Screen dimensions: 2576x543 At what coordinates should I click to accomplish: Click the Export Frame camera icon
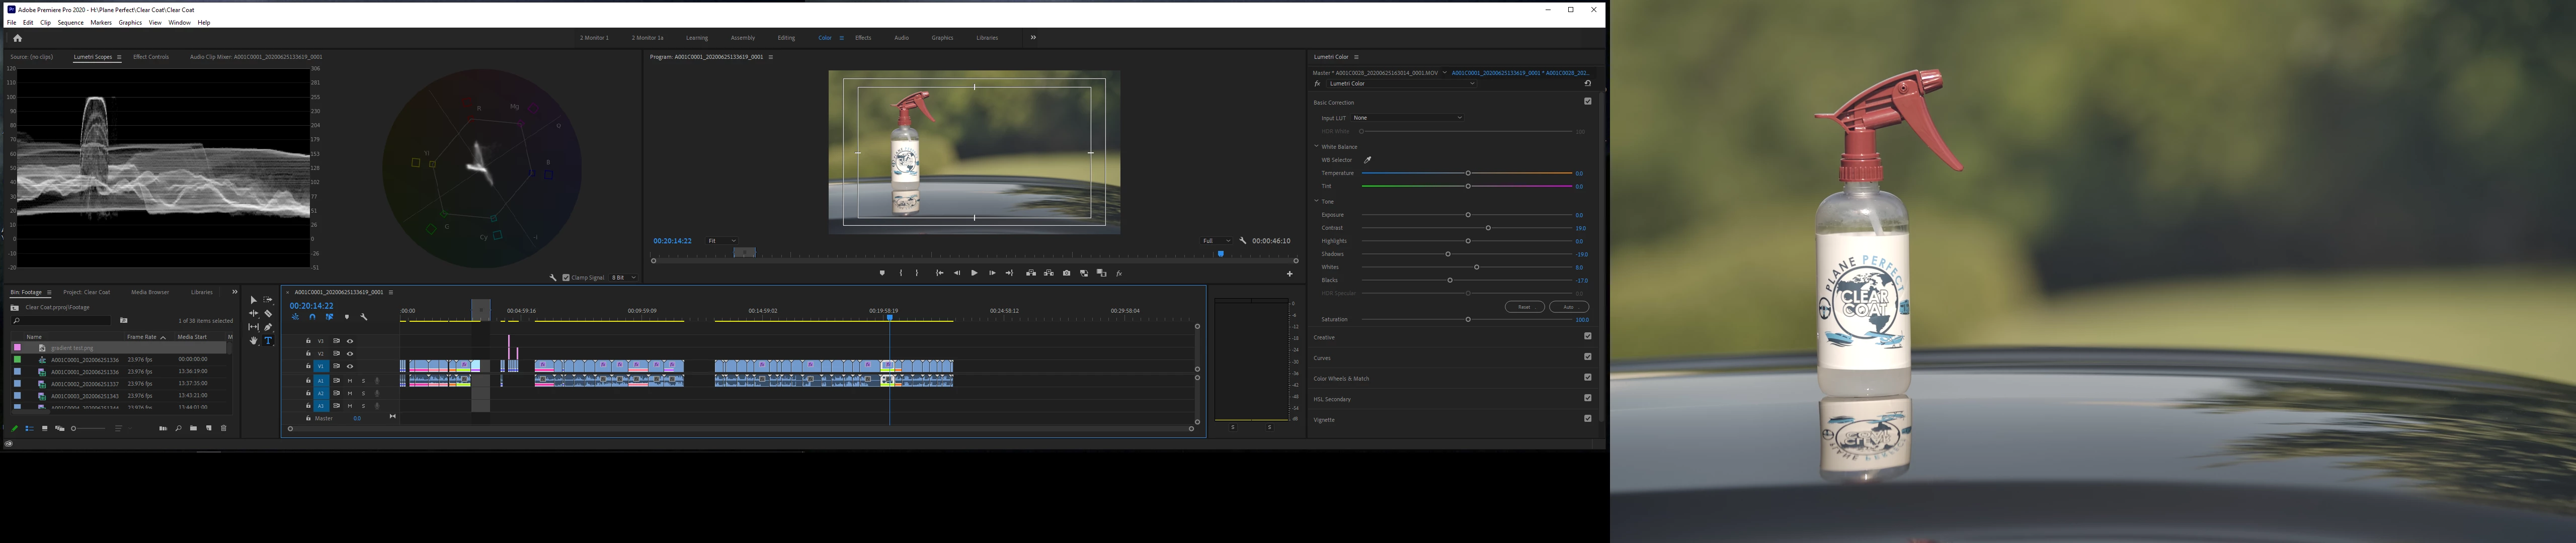pos(1066,273)
